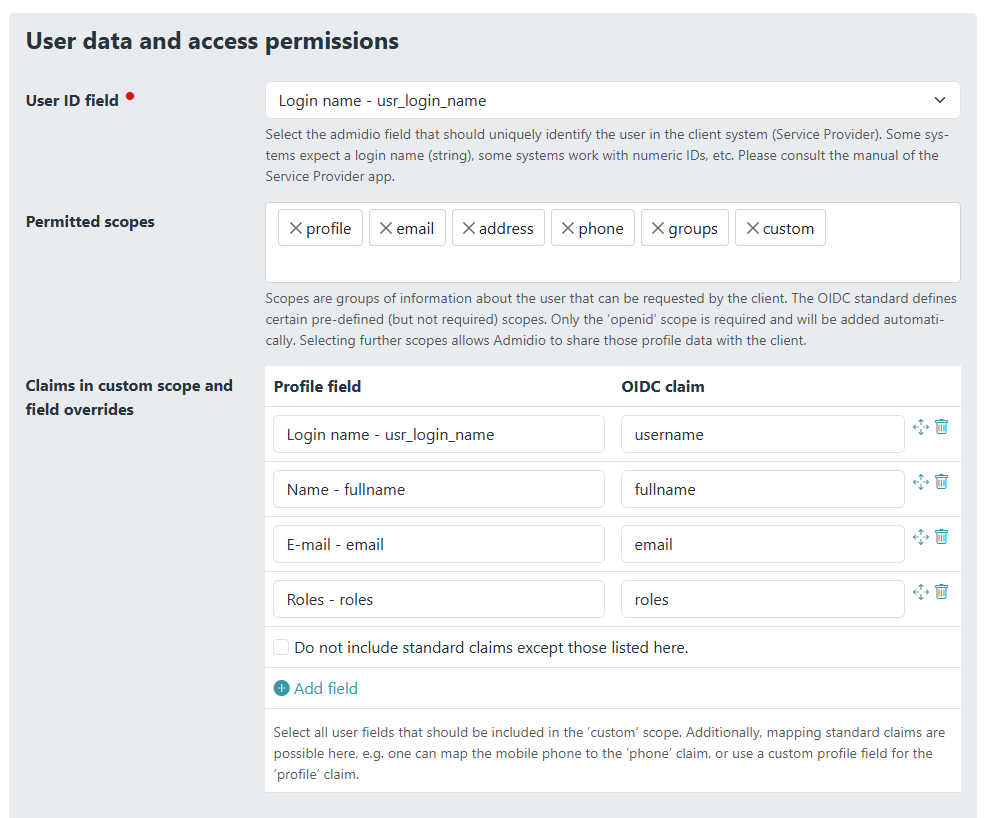
Task: Remove the groups scope tag
Action: click(x=657, y=229)
